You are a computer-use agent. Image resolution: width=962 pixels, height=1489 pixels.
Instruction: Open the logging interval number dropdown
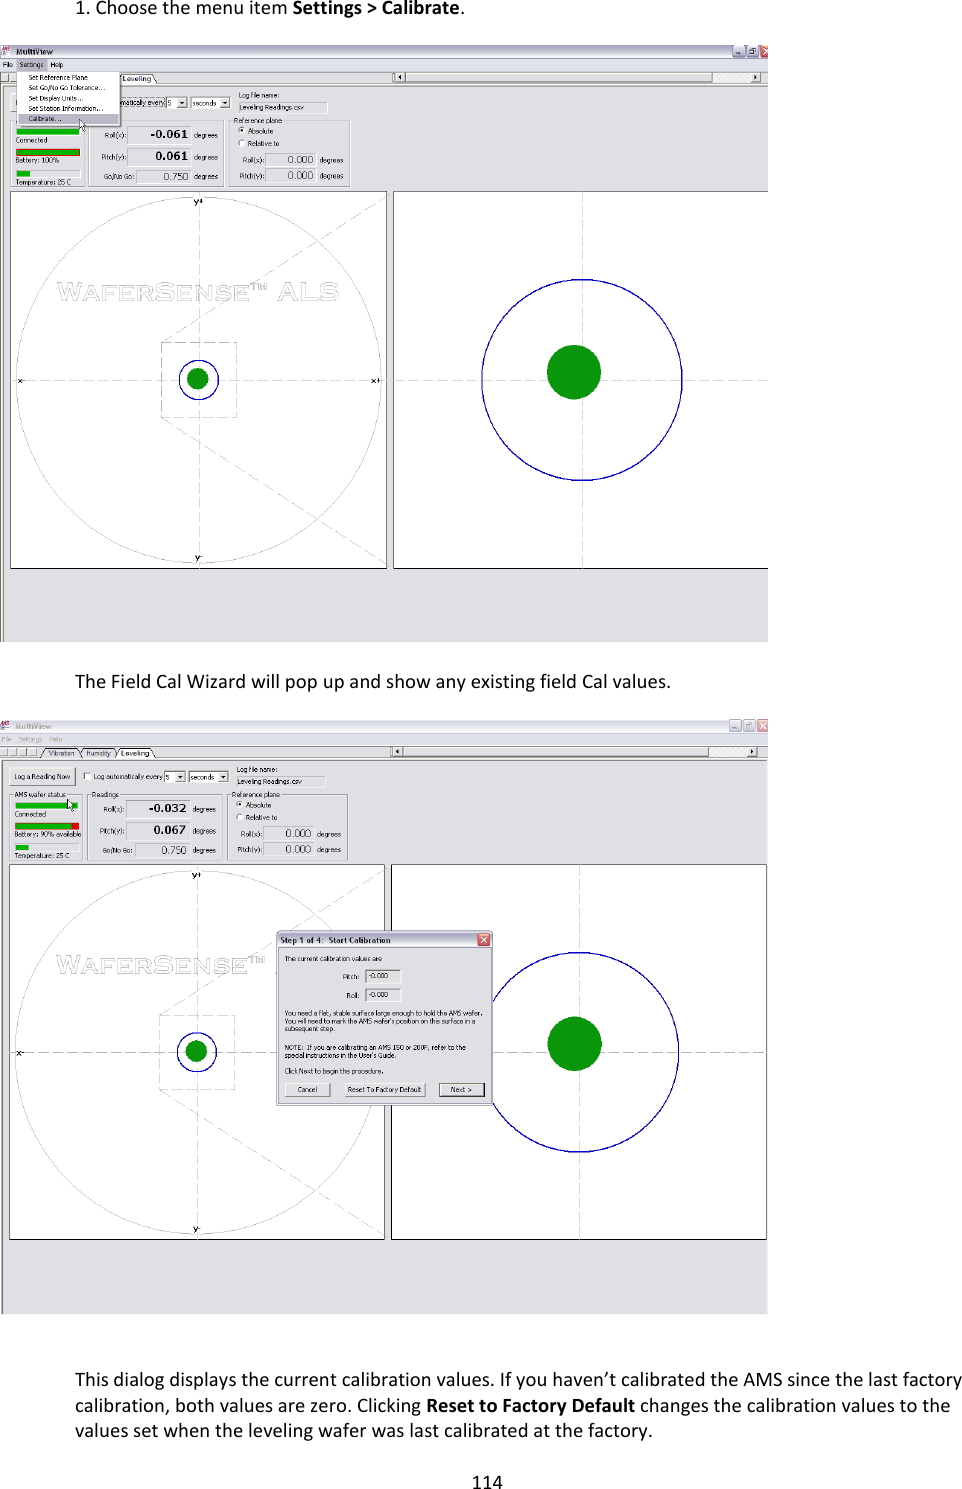tap(180, 778)
